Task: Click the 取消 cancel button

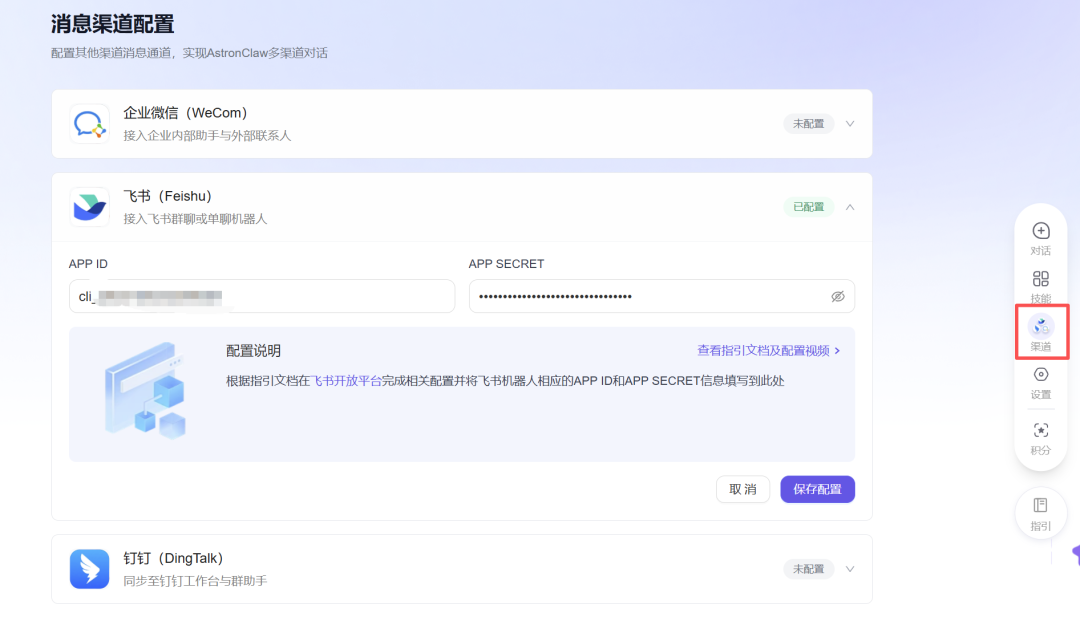Action: [x=743, y=489]
